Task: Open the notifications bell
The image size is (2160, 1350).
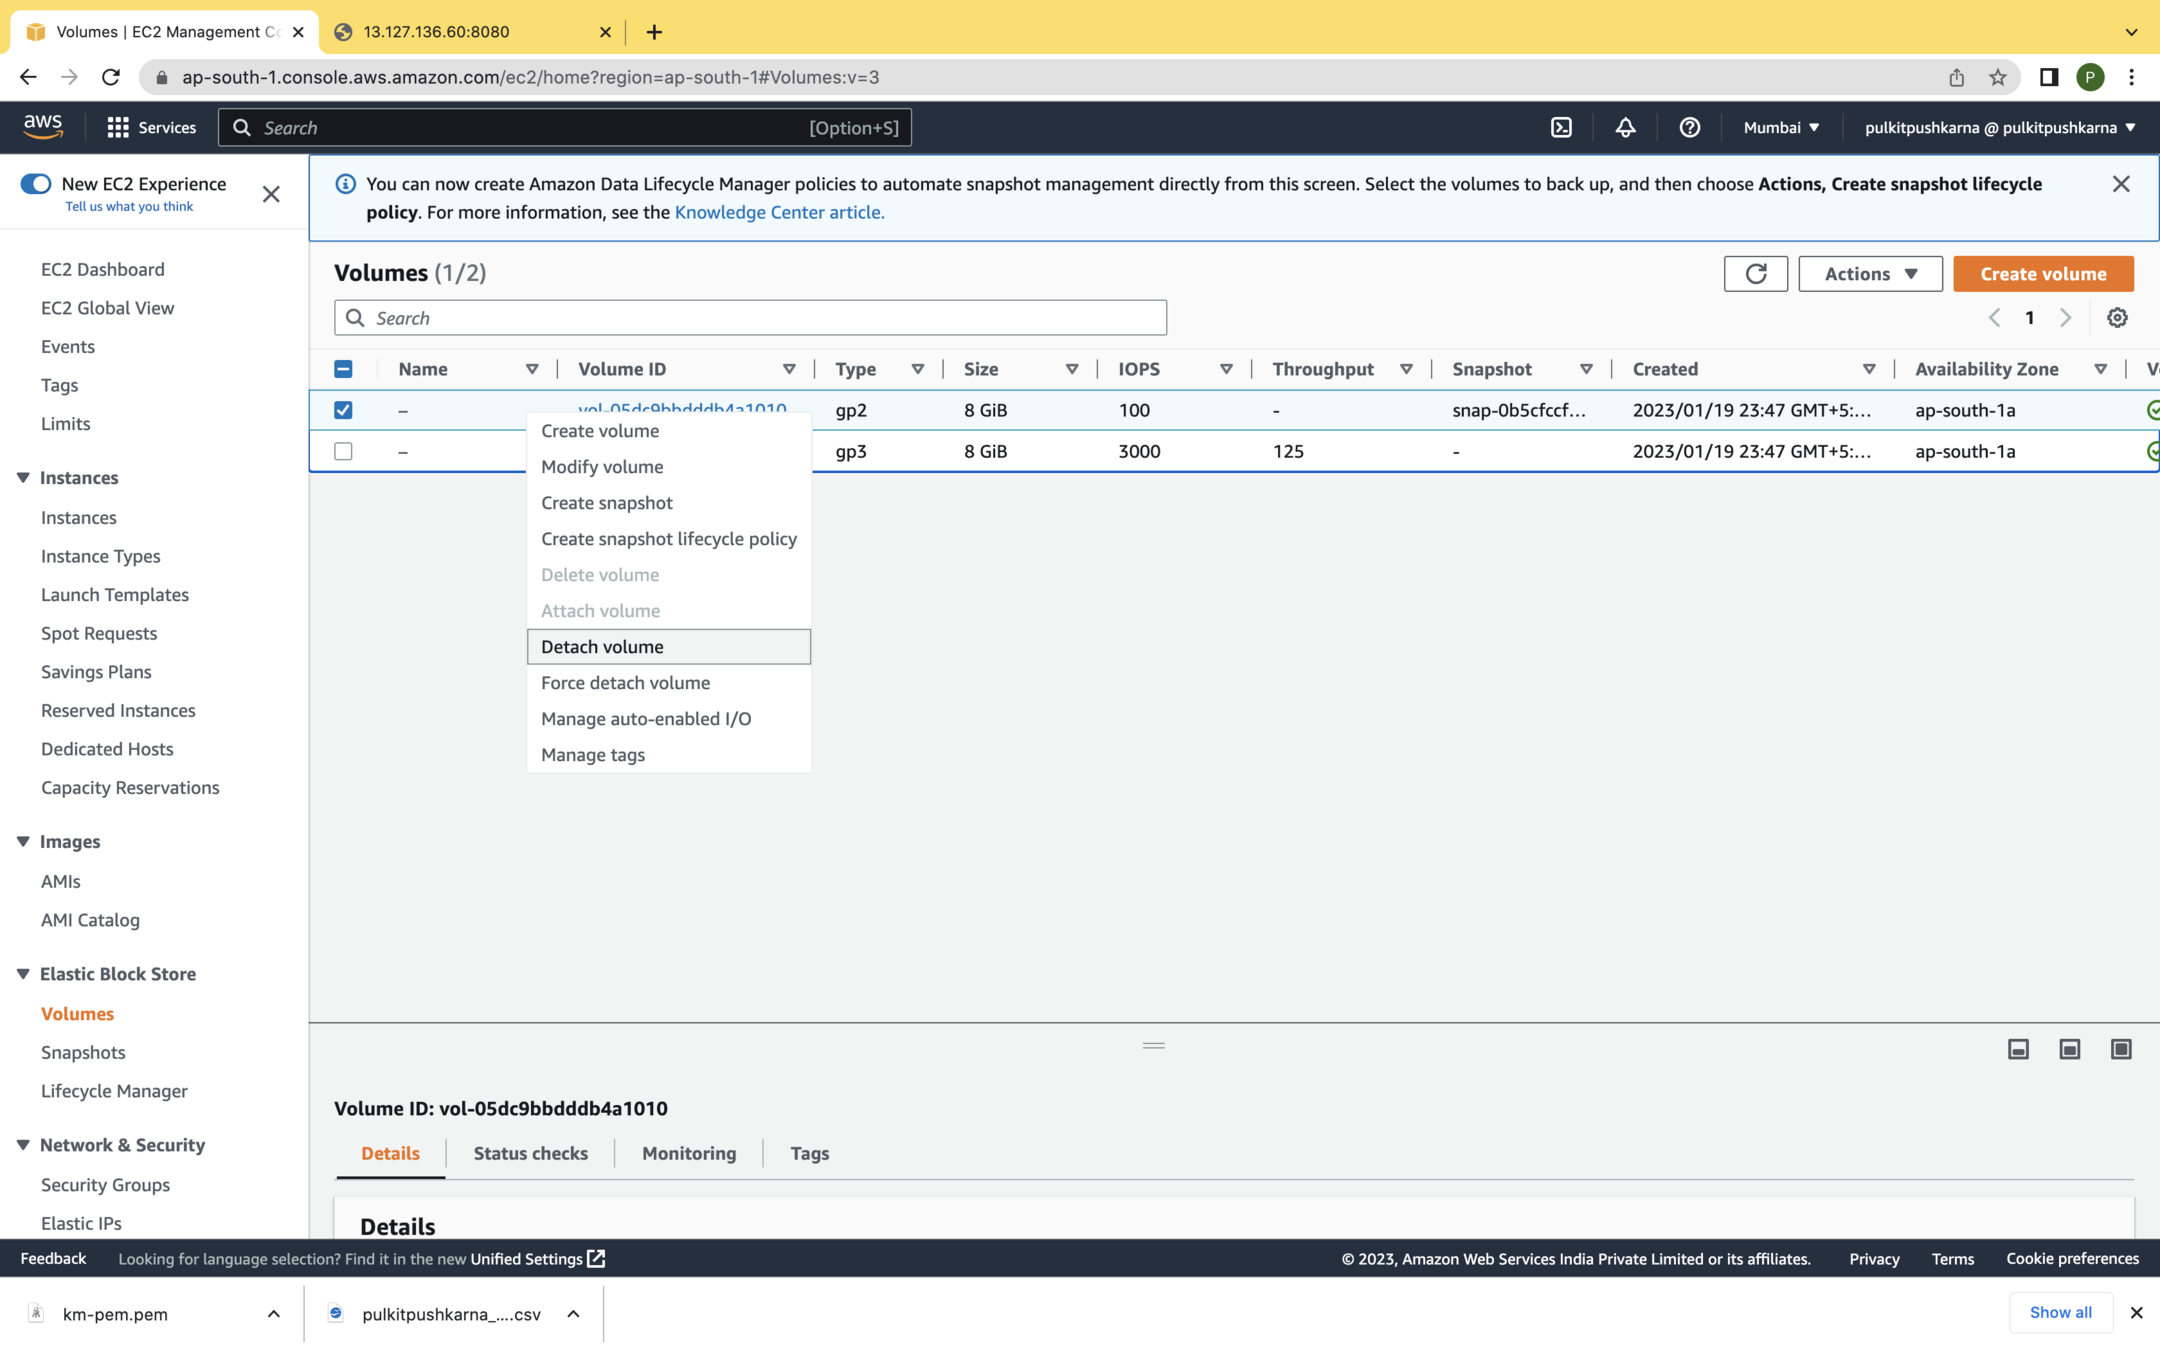Action: (1625, 127)
